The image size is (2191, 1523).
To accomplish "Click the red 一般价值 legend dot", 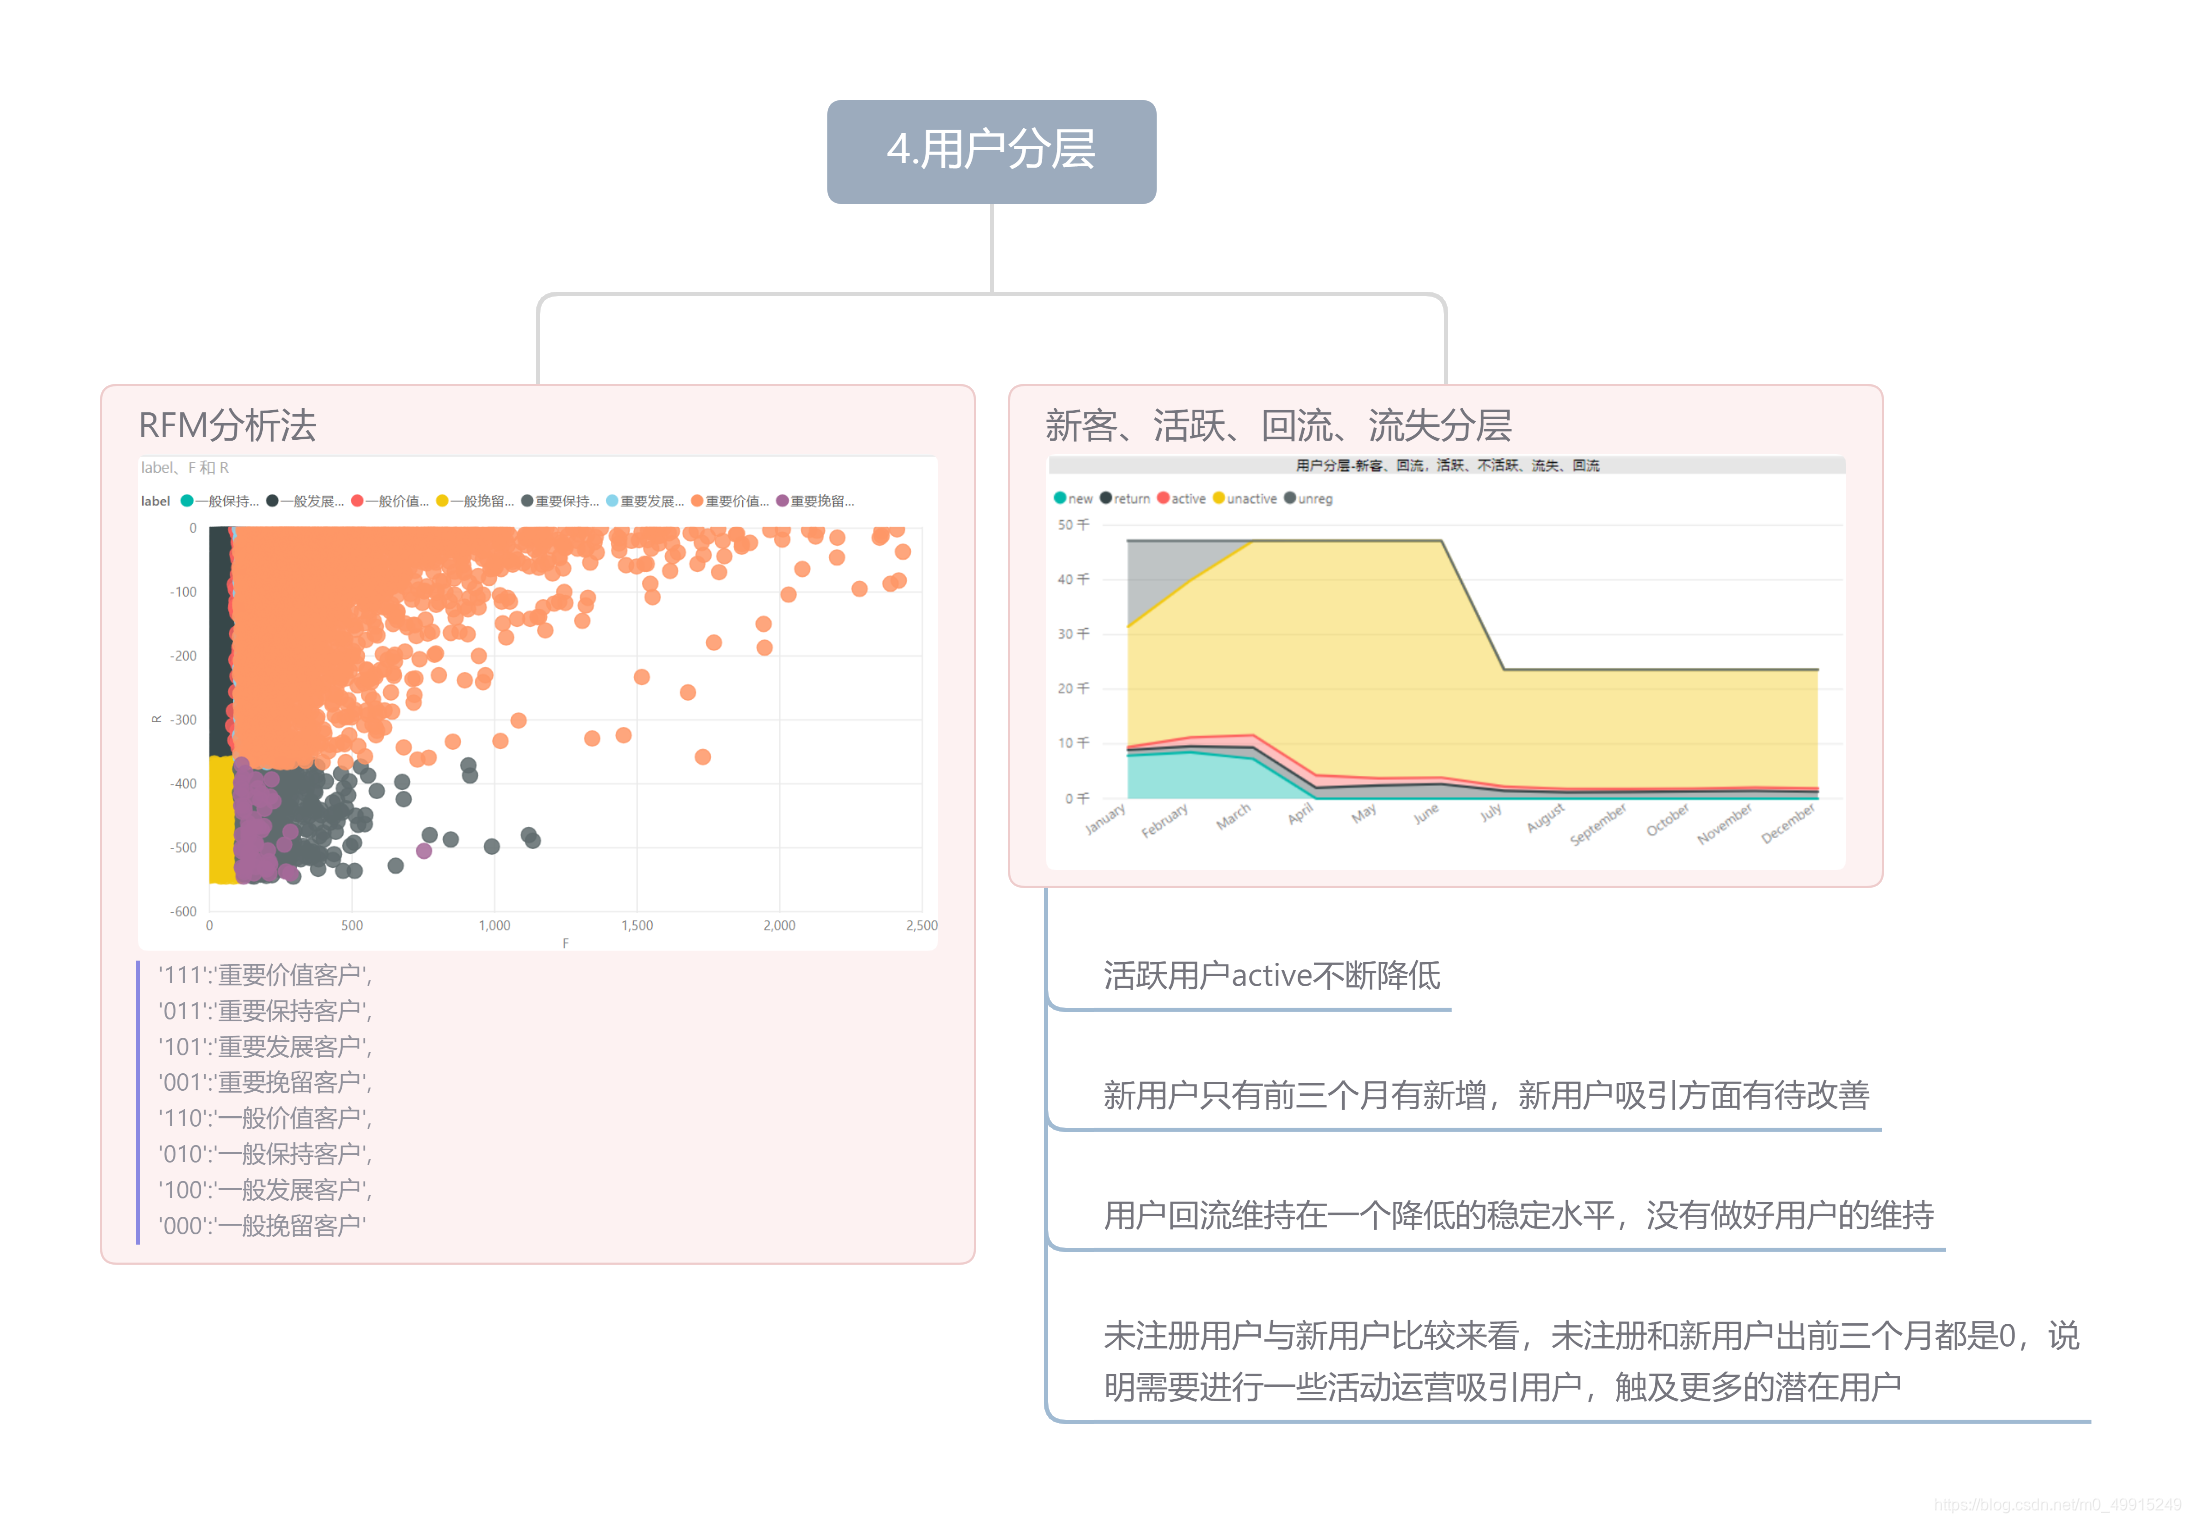I will tap(357, 501).
